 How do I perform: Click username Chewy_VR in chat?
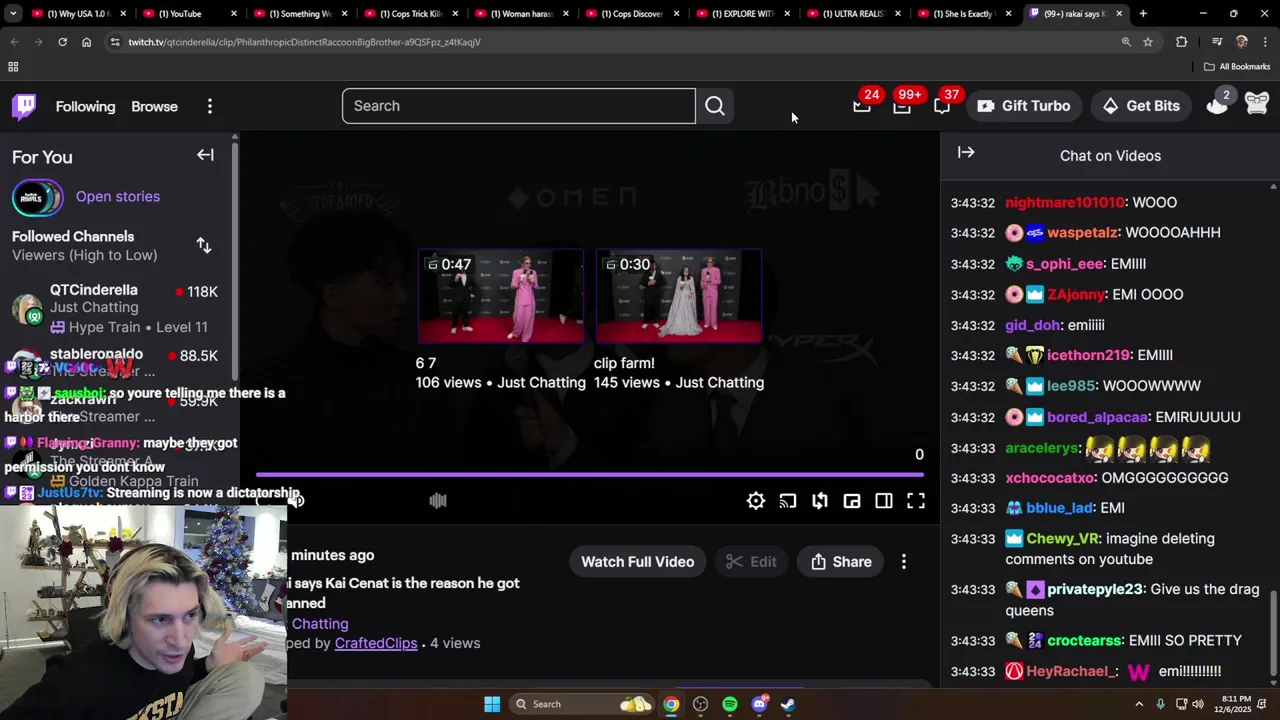(x=1062, y=539)
